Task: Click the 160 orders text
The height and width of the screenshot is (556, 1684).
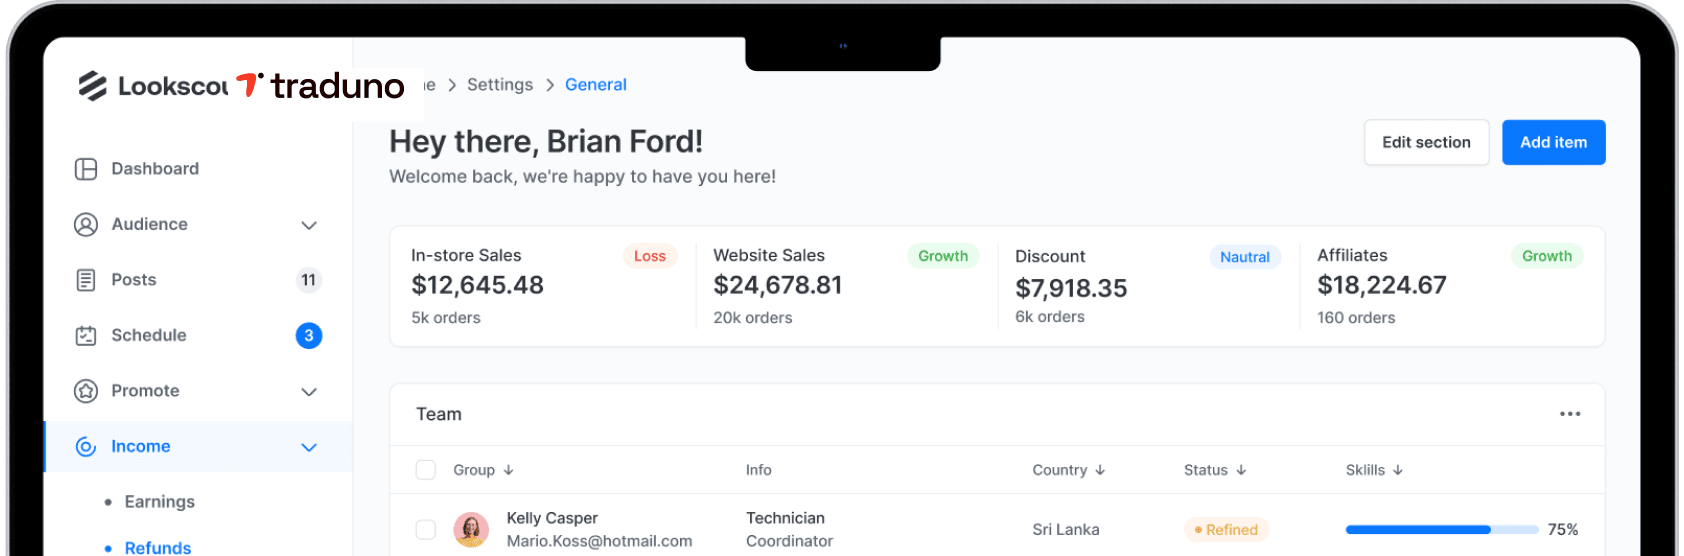Action: (x=1356, y=318)
